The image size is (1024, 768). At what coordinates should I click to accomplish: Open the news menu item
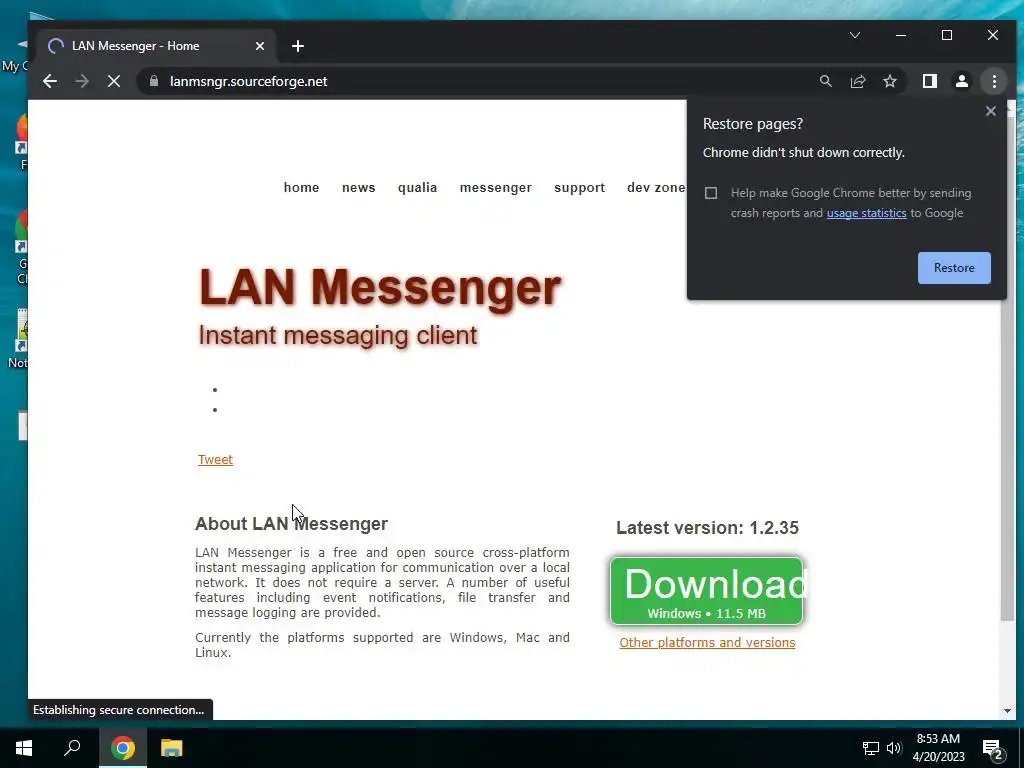pos(359,187)
